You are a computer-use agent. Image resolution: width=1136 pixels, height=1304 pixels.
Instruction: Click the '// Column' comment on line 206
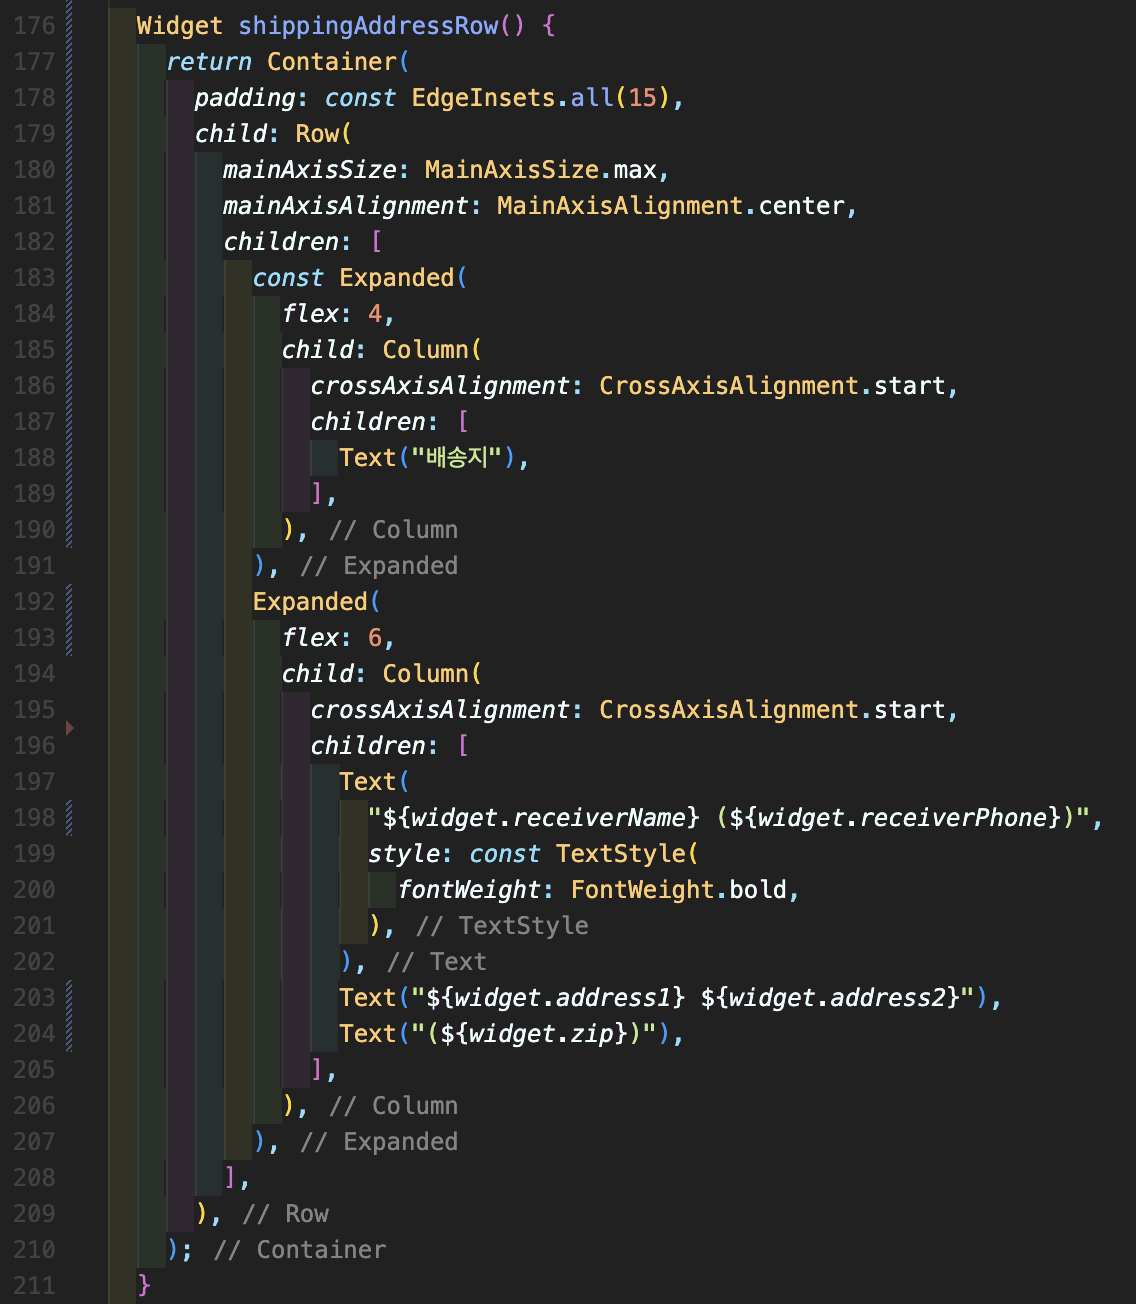pos(394,1106)
